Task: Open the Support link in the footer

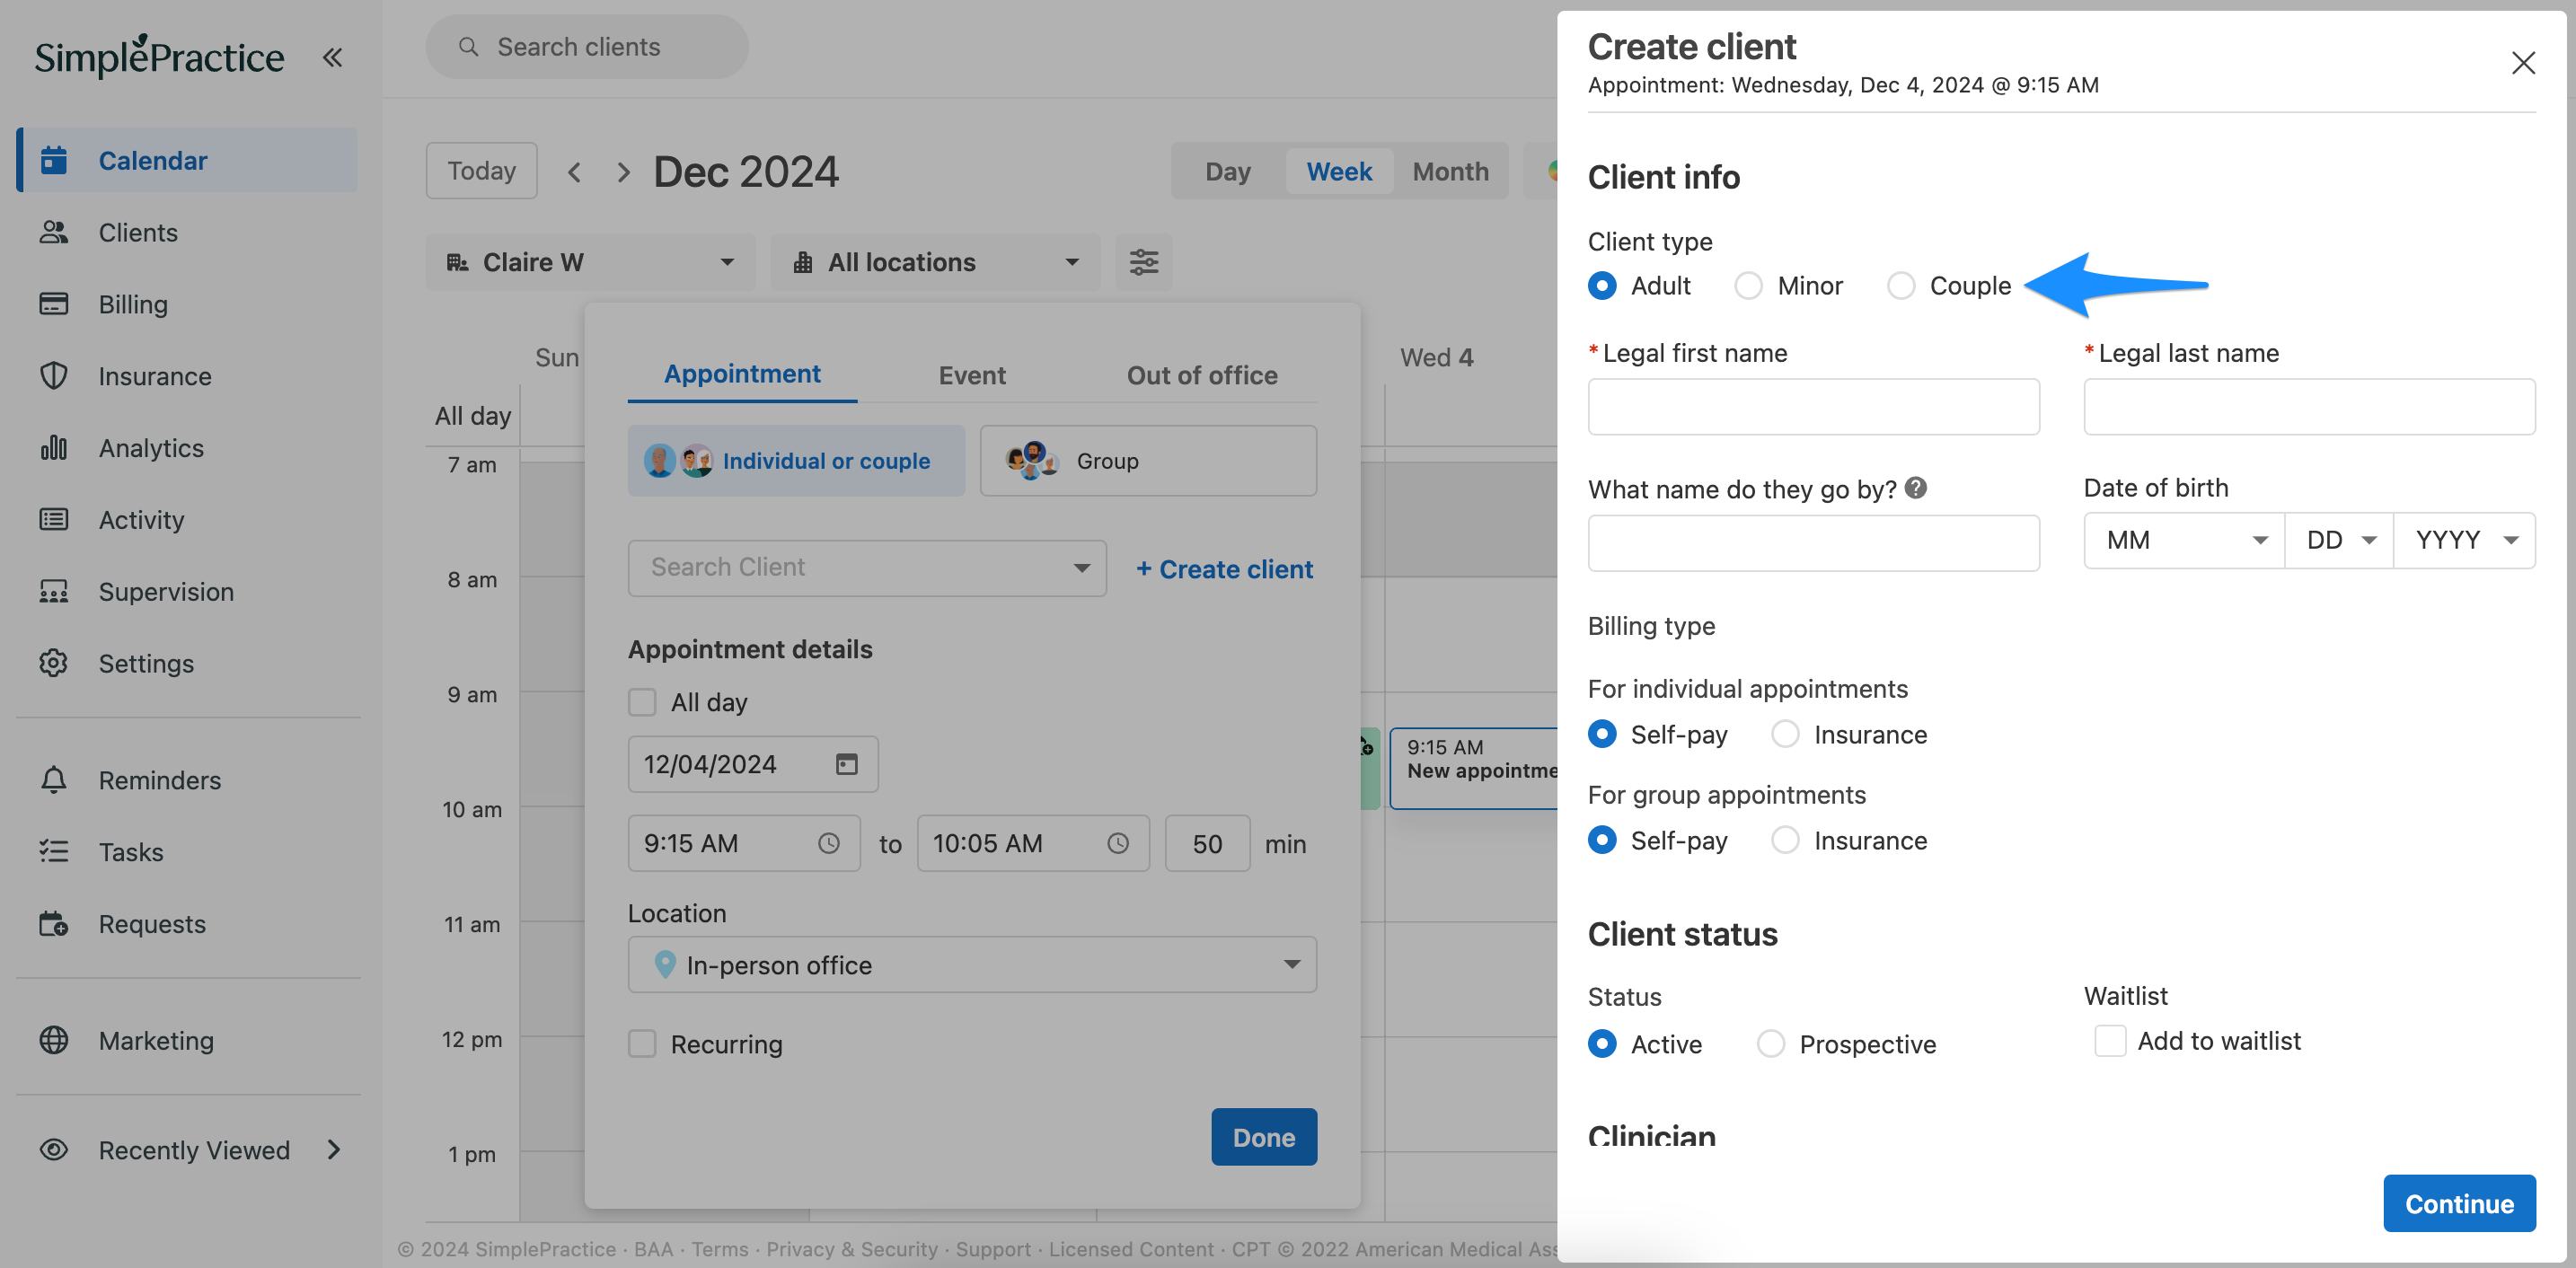Action: click(x=993, y=1249)
